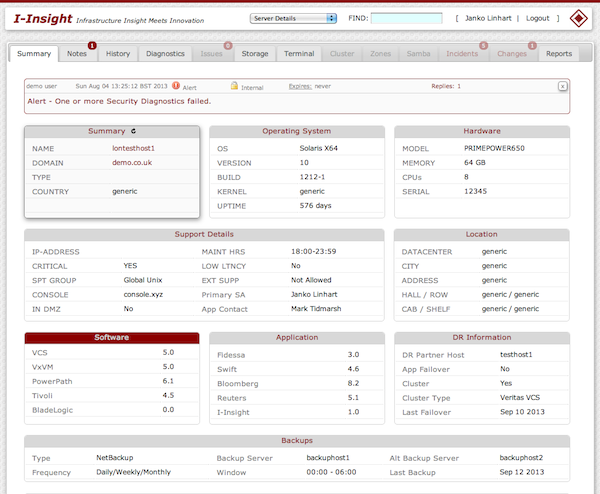
Task: Open the demo.co.uk domain link
Action: click(x=131, y=162)
